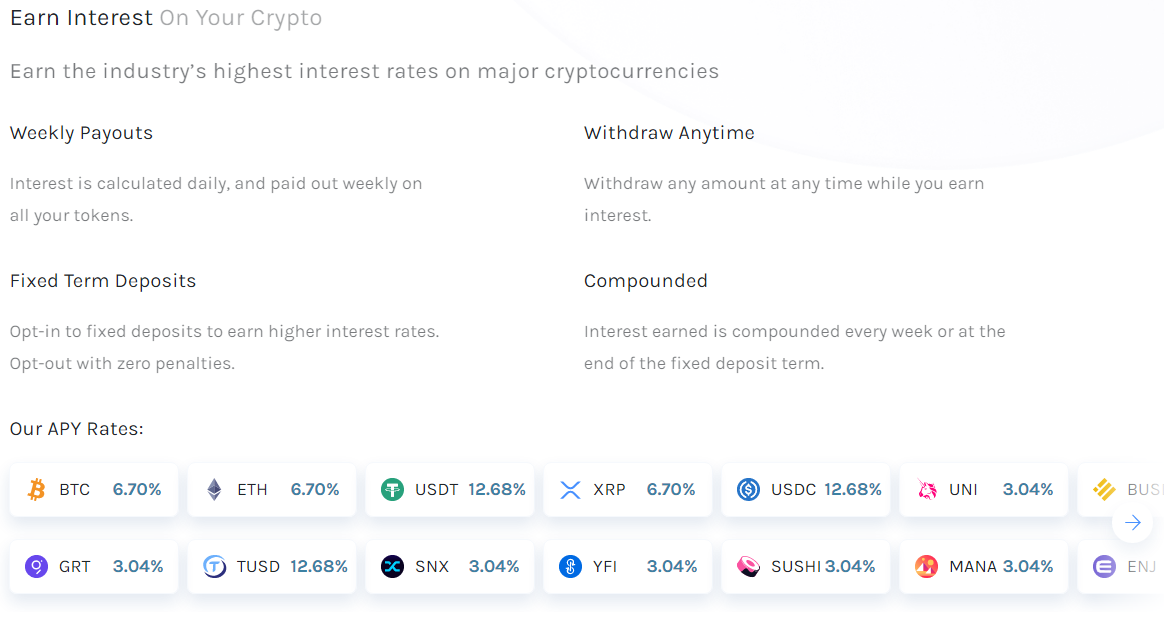This screenshot has width=1164, height=617.
Task: Select the Synthetix SNX icon
Action: click(393, 566)
